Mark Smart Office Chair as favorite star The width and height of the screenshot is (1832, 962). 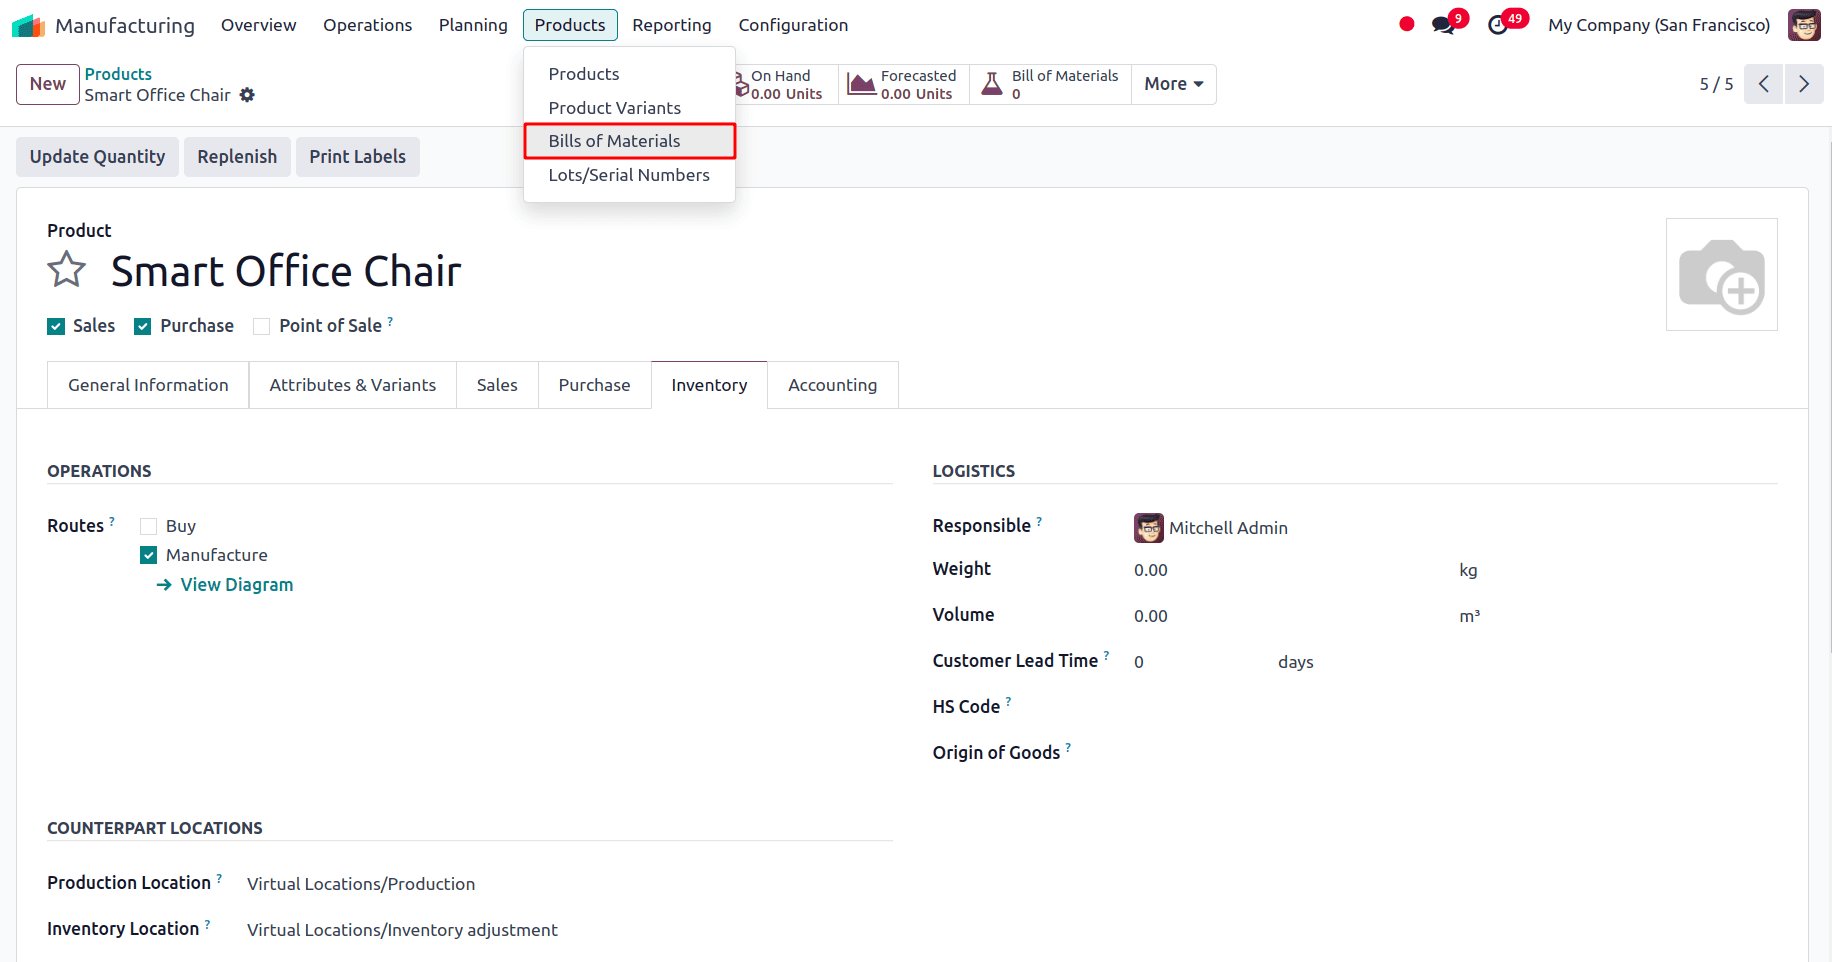coord(66,268)
